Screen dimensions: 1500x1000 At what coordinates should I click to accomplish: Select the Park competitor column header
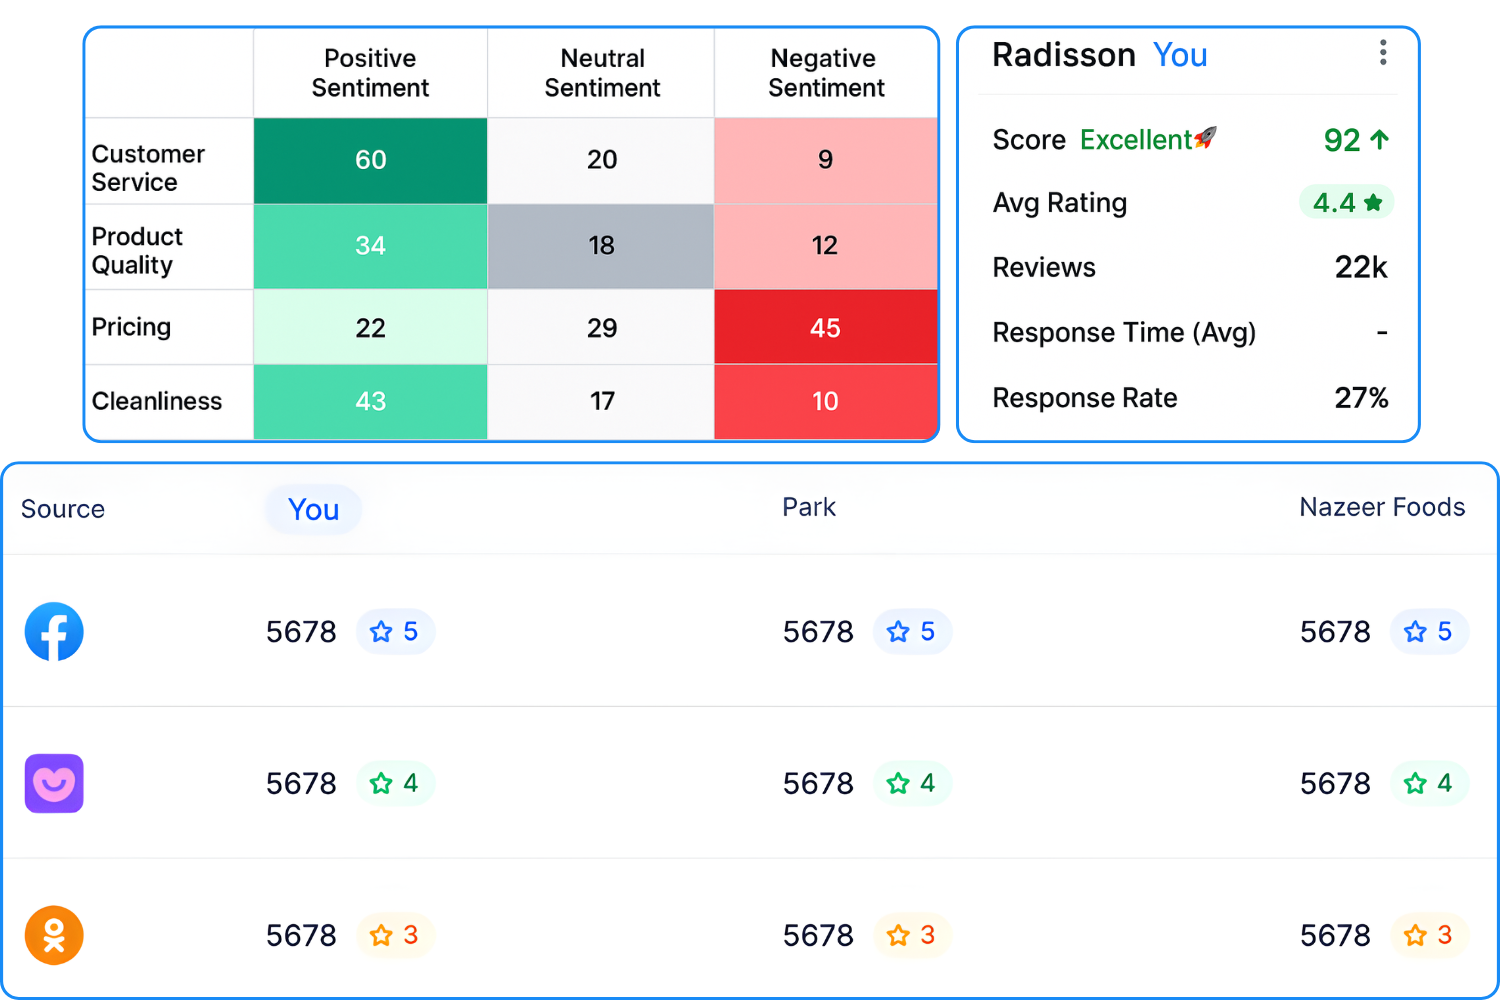[808, 508]
